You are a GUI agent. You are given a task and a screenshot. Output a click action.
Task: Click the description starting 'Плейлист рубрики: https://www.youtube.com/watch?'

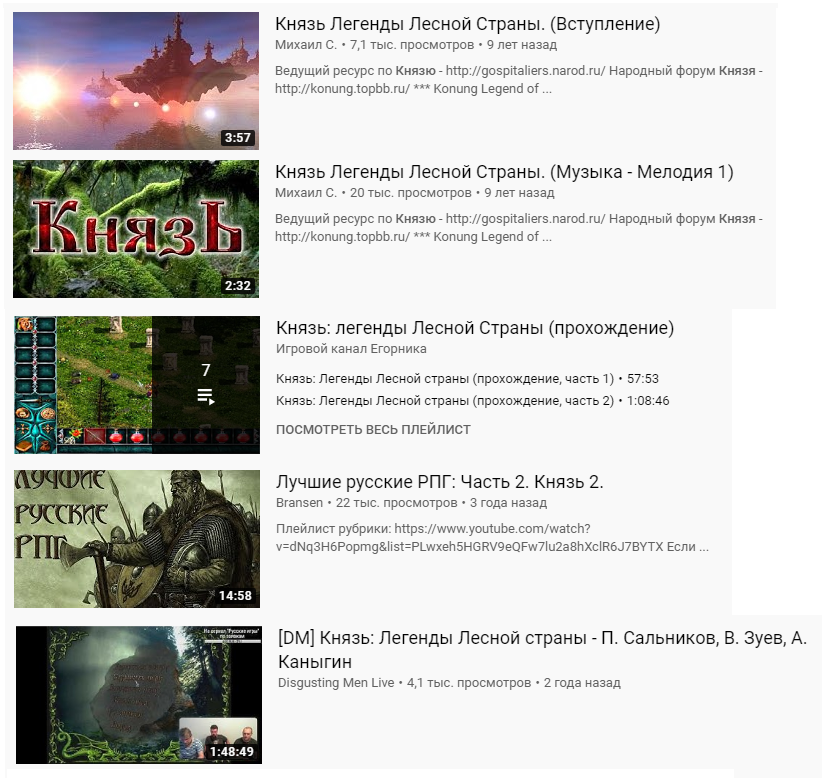tap(492, 538)
